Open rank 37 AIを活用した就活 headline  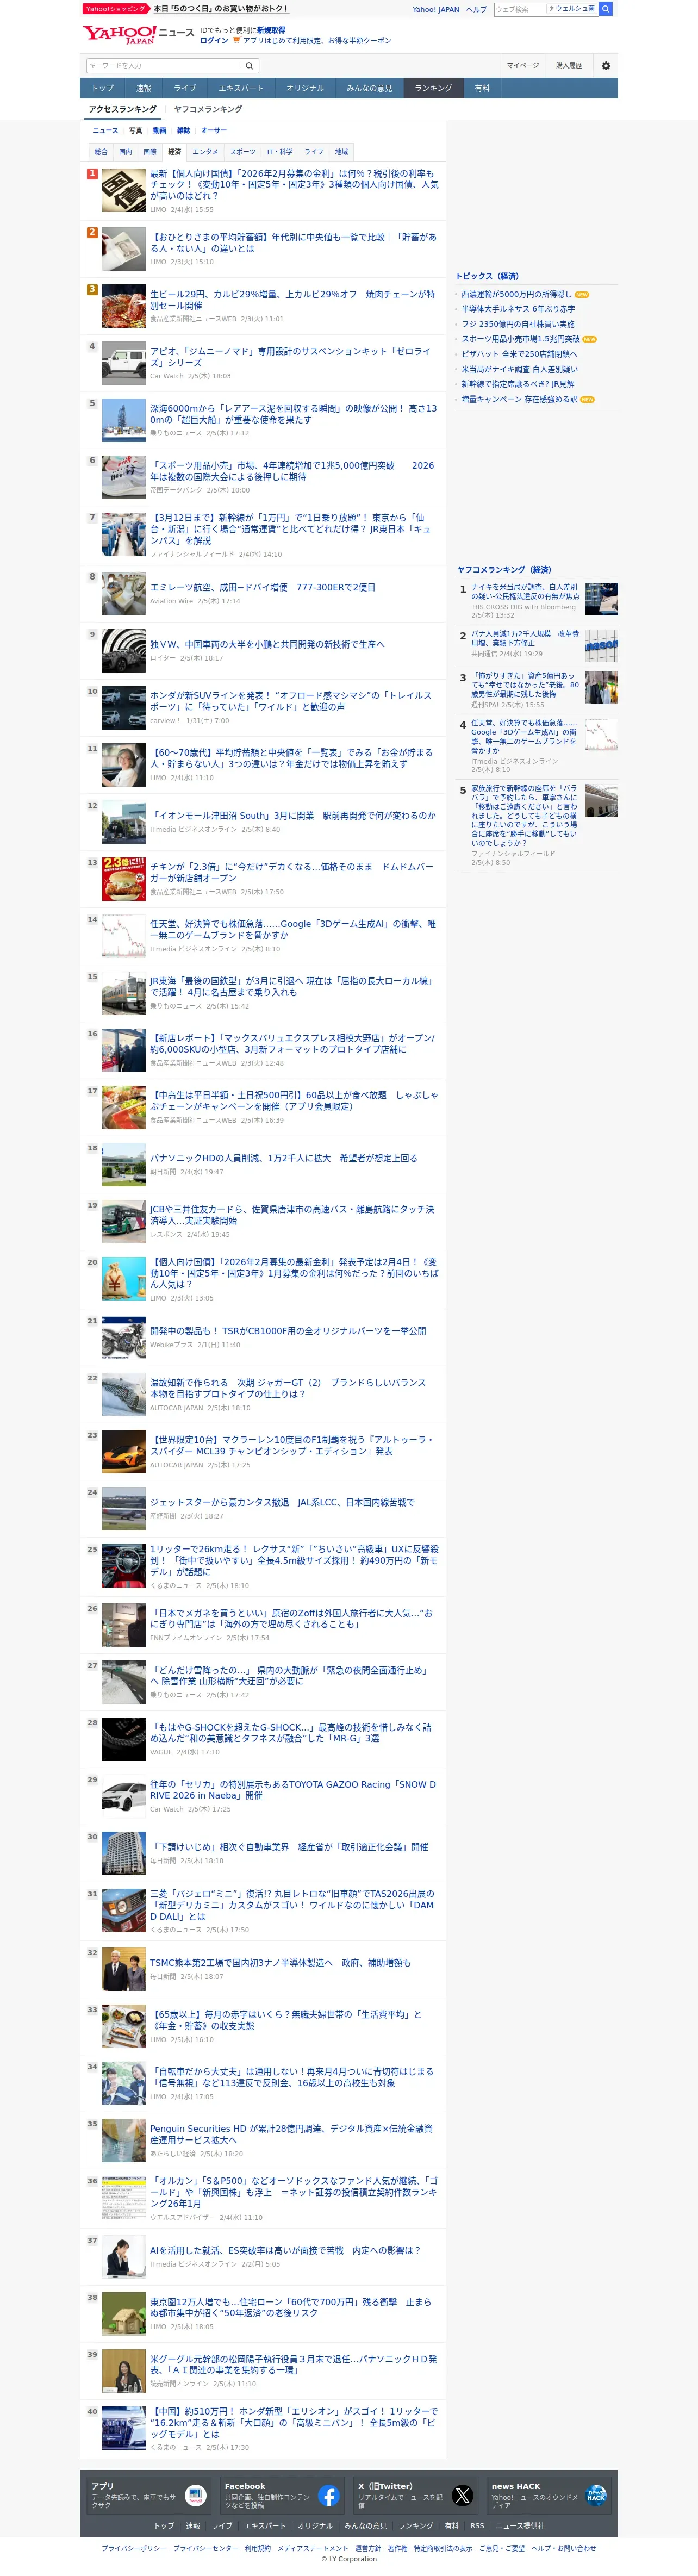pyautogui.click(x=285, y=2250)
